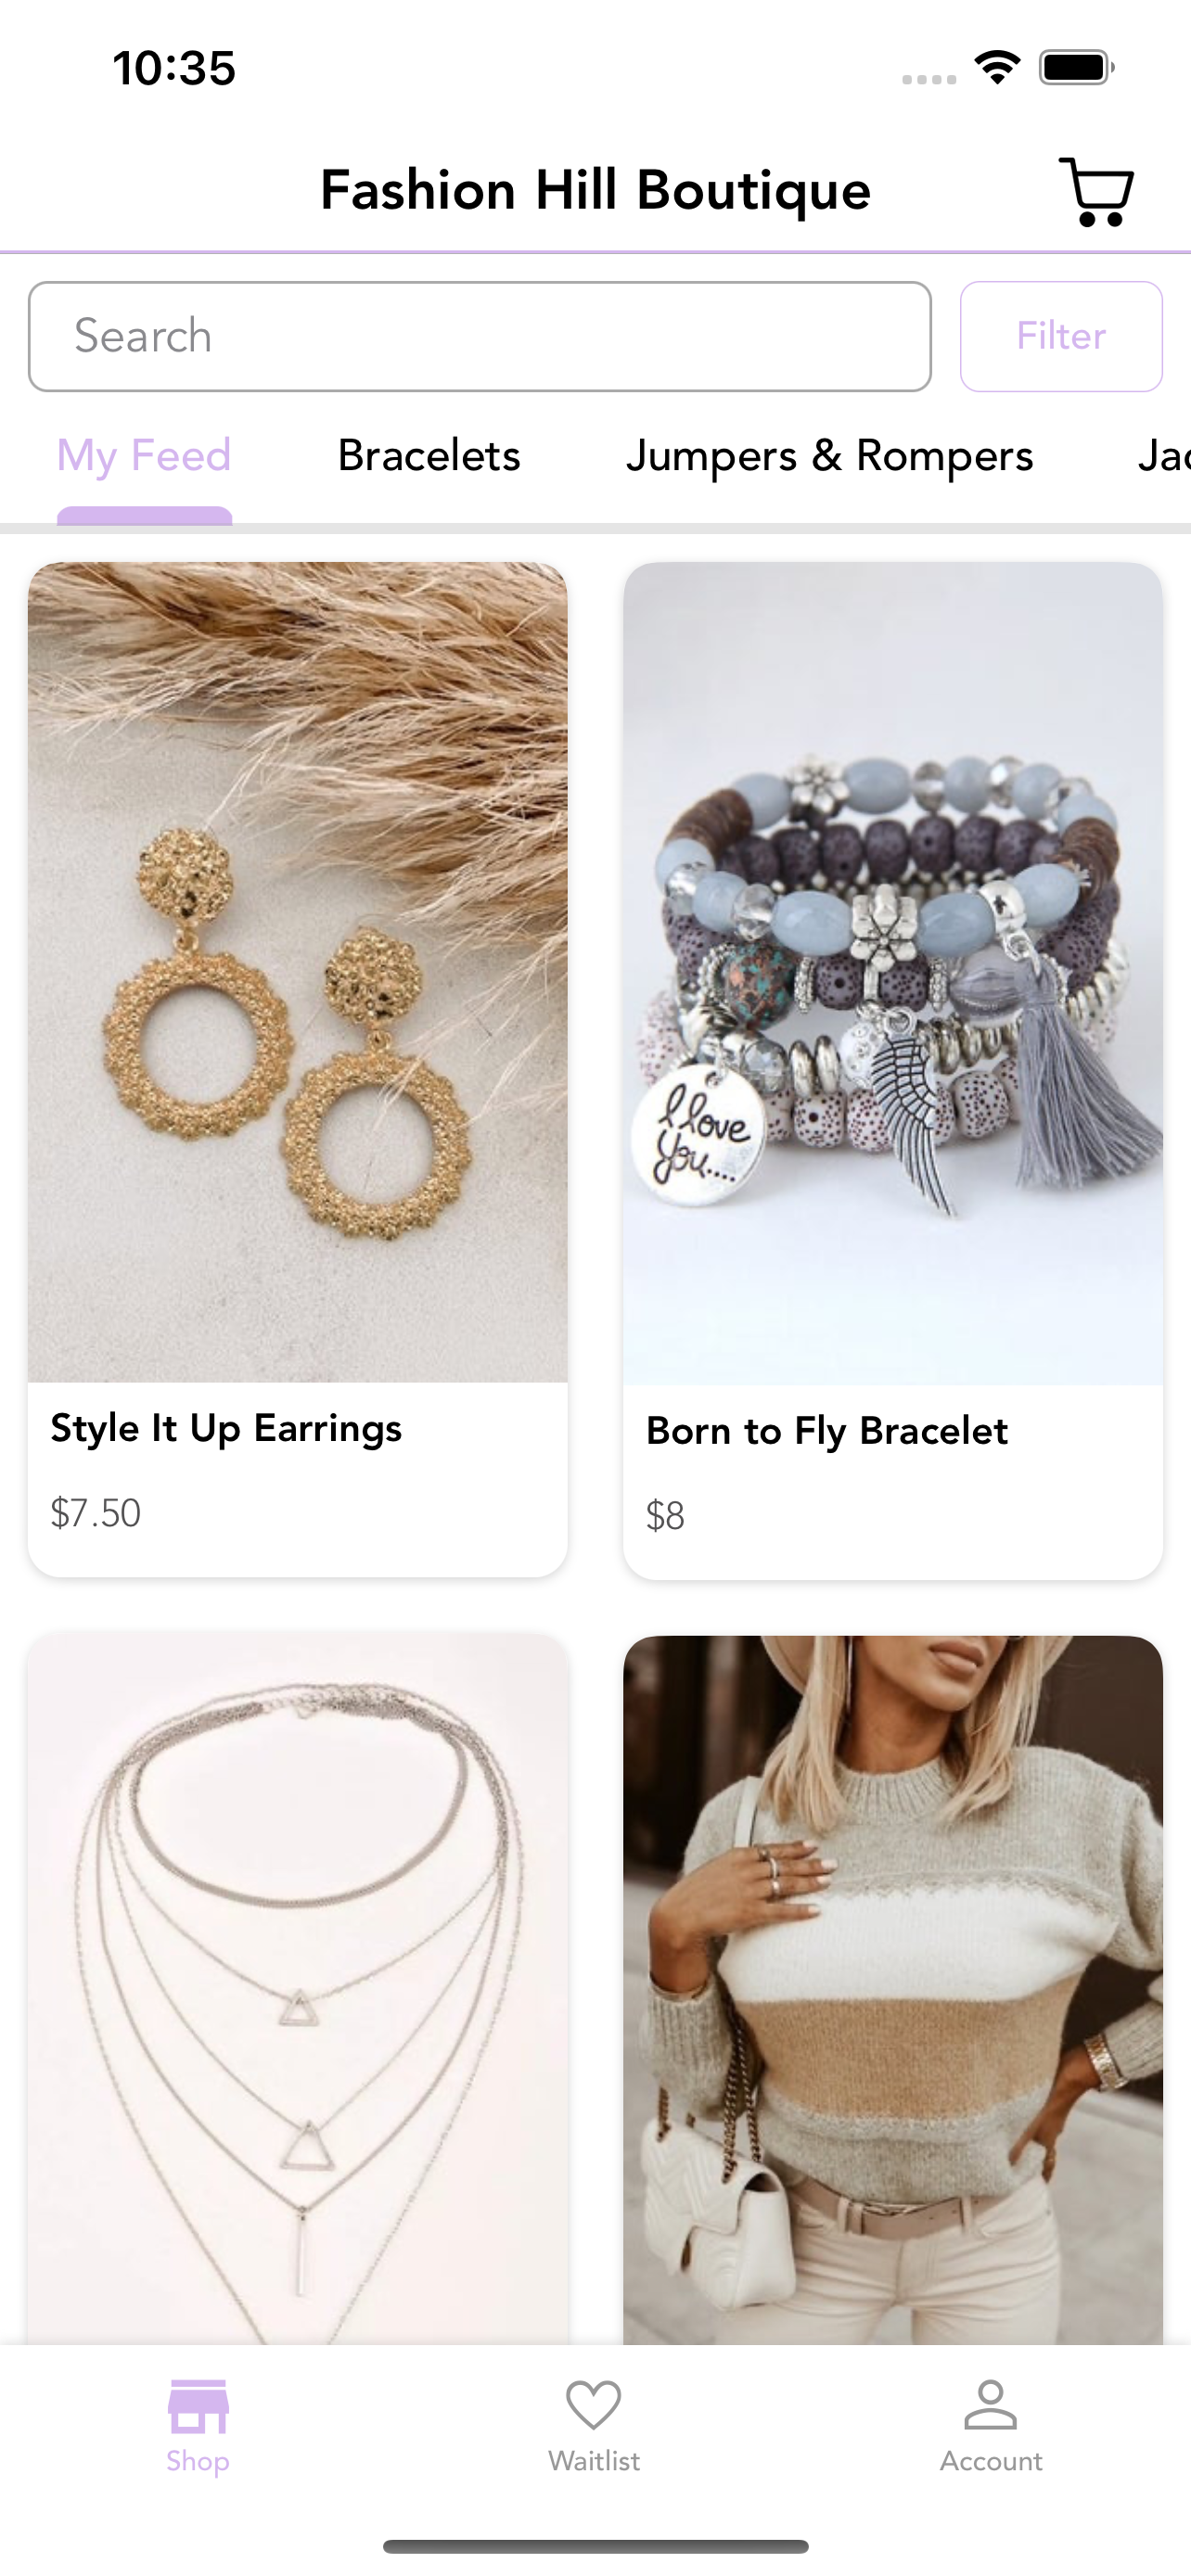
Task: Open Style It Up Earrings title
Action: (x=226, y=1429)
